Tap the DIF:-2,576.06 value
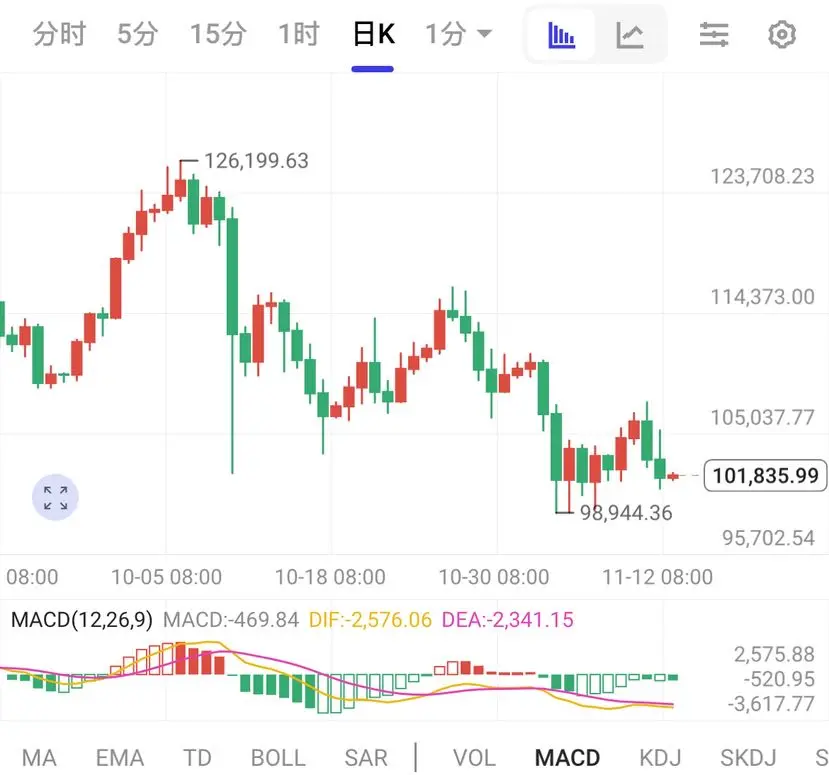Image resolution: width=829 pixels, height=775 pixels. tap(370, 620)
